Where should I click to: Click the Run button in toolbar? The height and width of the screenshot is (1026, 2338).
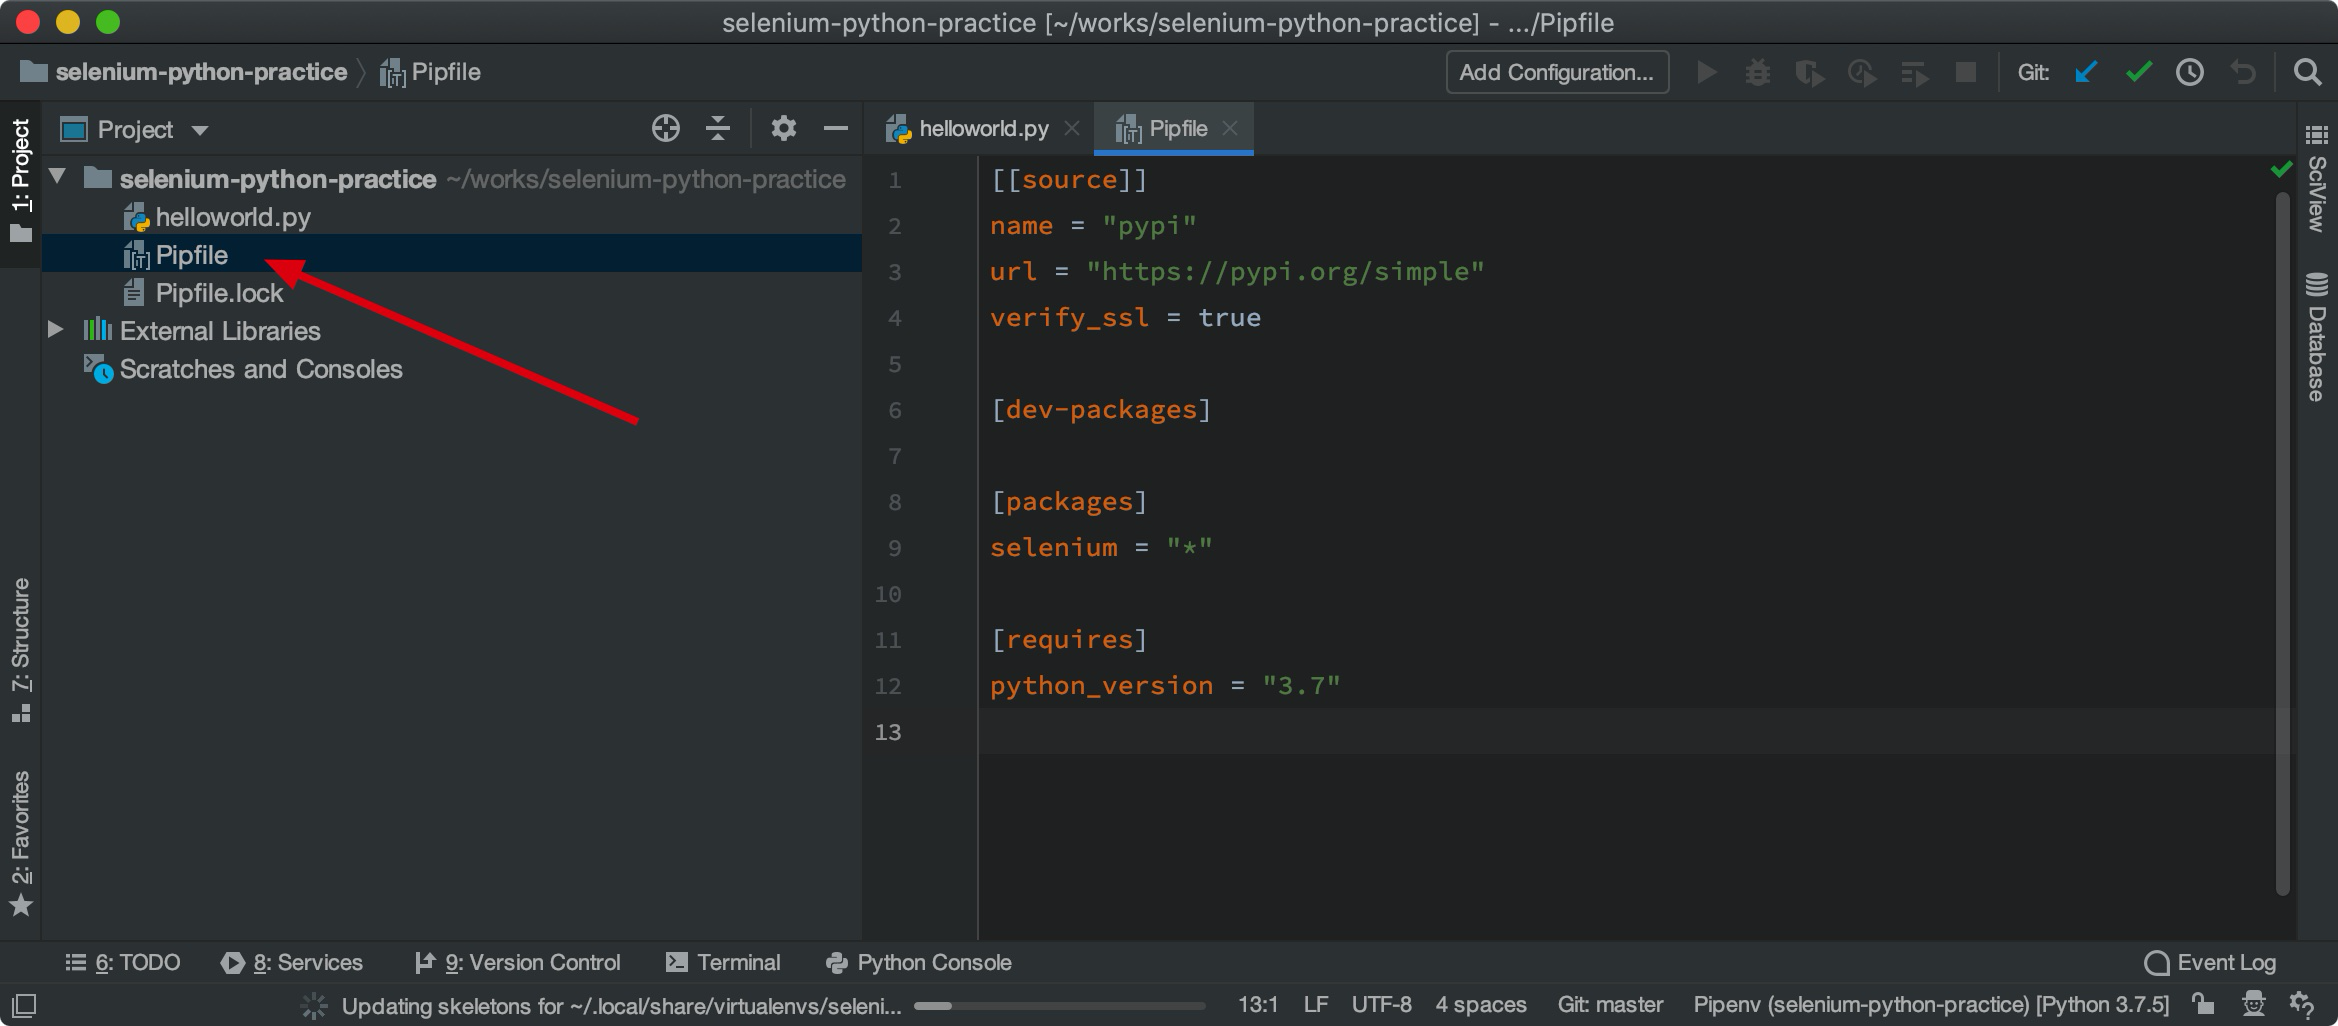[x=1707, y=72]
